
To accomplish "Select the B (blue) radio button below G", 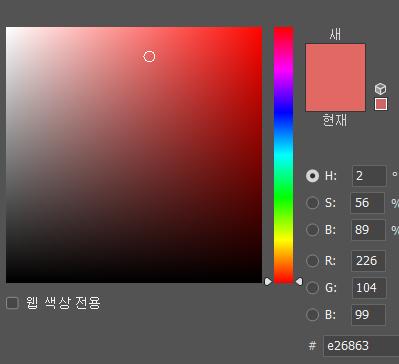I will tap(312, 315).
